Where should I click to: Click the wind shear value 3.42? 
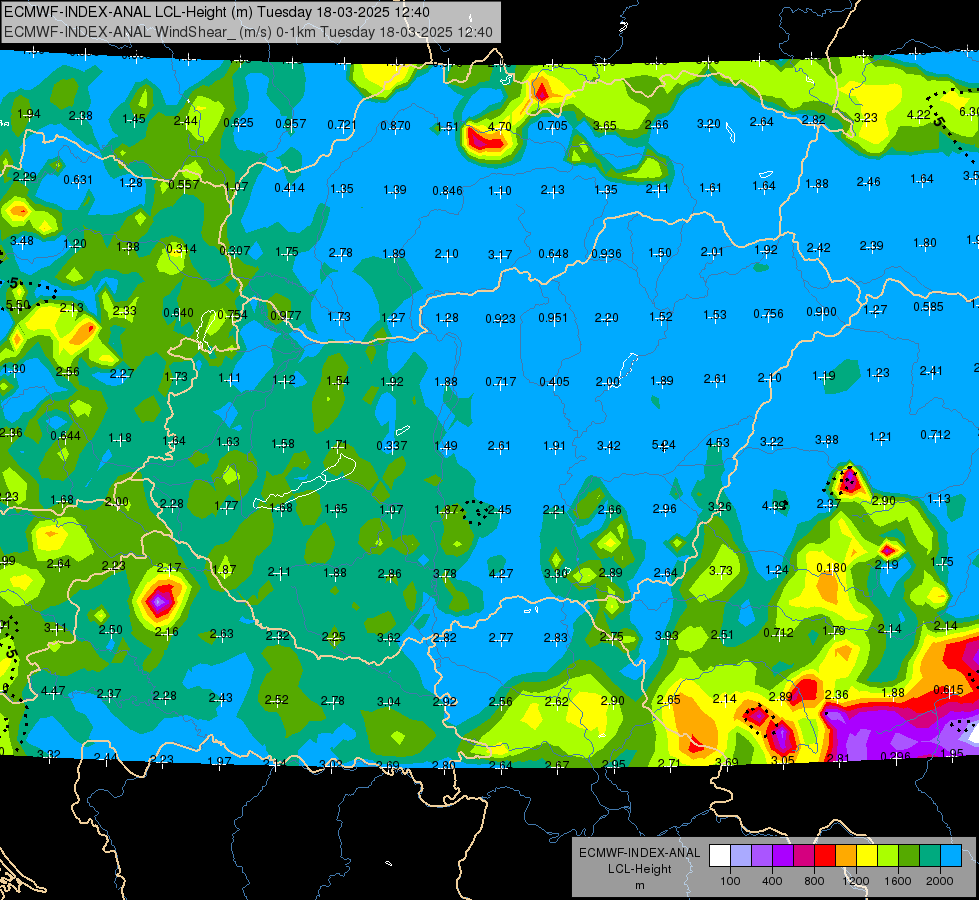[x=609, y=445]
